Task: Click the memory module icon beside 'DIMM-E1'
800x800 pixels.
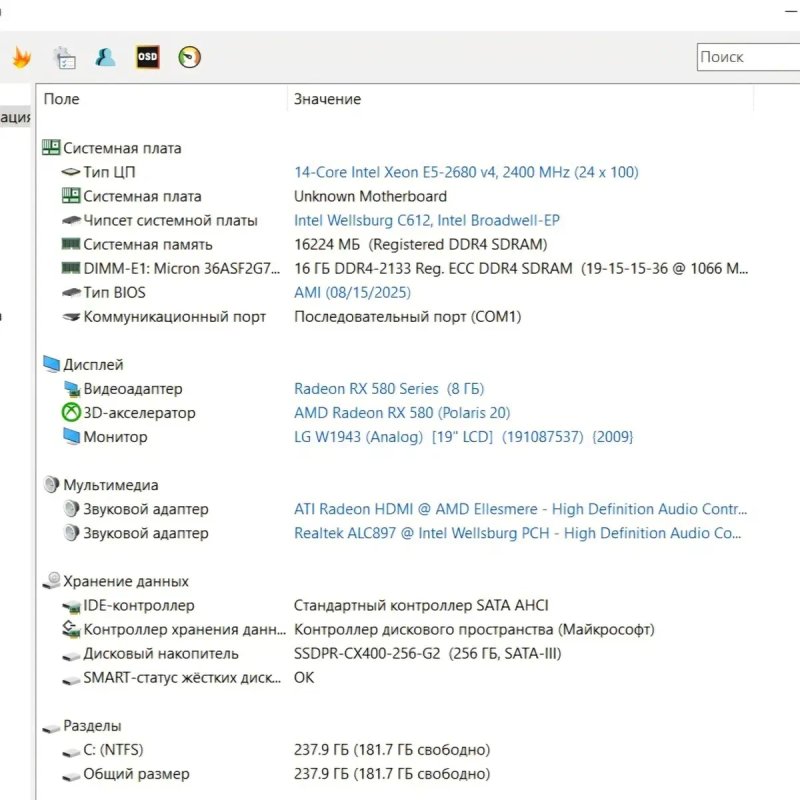Action: (71, 268)
